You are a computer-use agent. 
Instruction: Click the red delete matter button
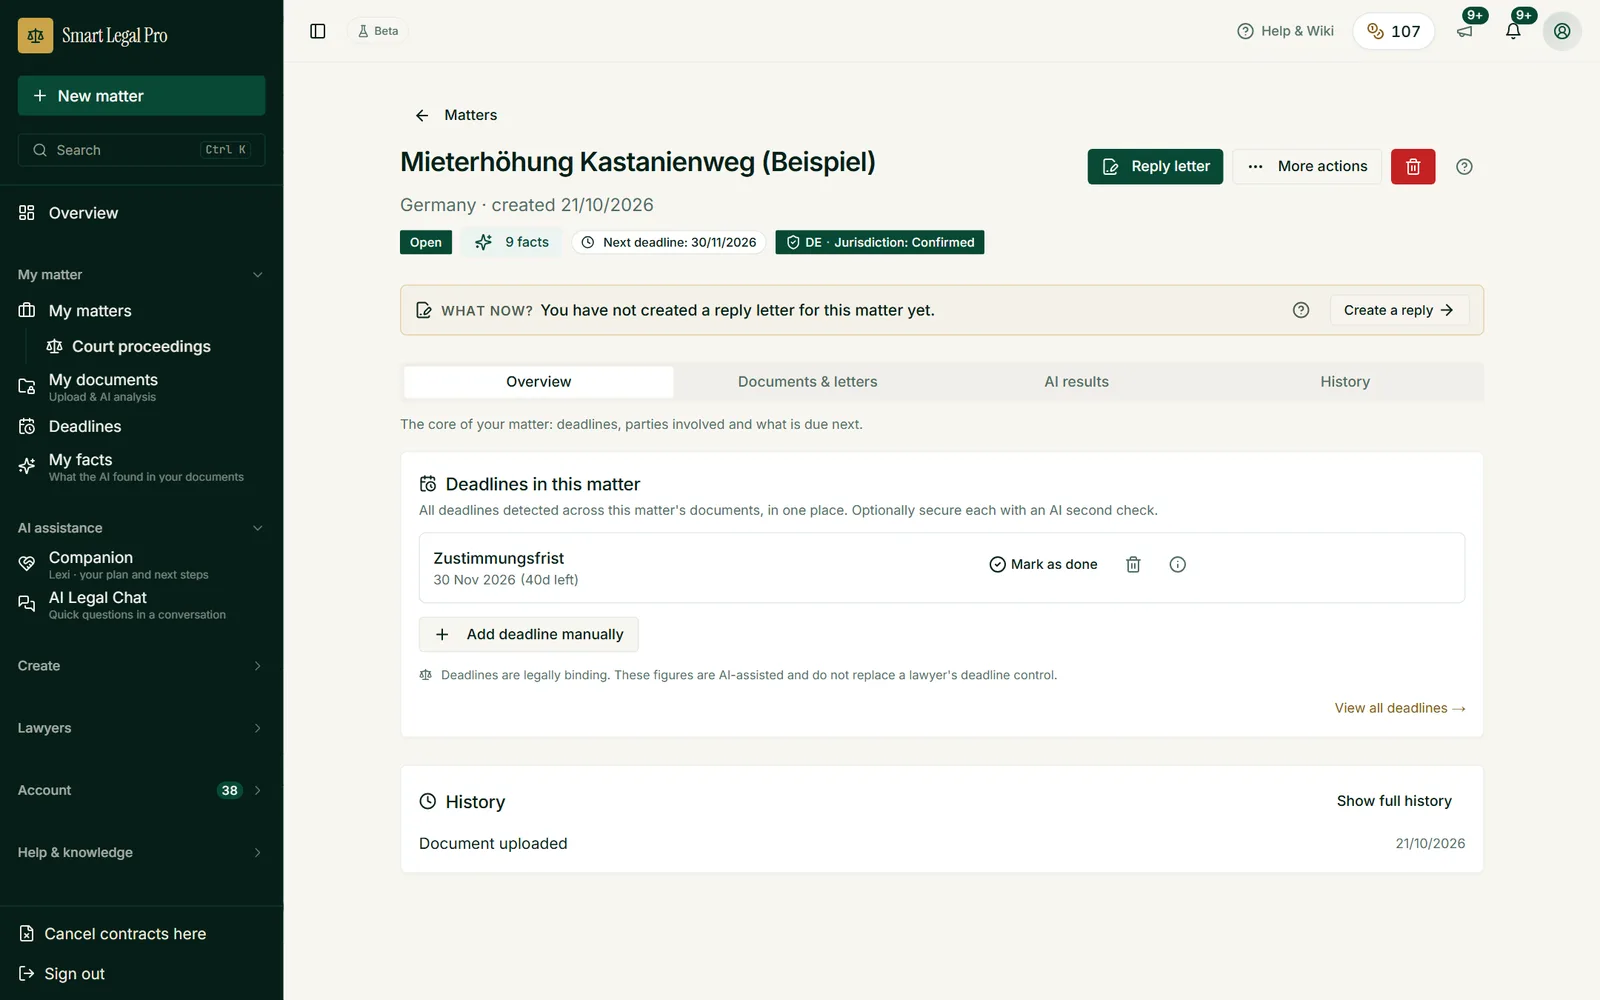pyautogui.click(x=1413, y=166)
